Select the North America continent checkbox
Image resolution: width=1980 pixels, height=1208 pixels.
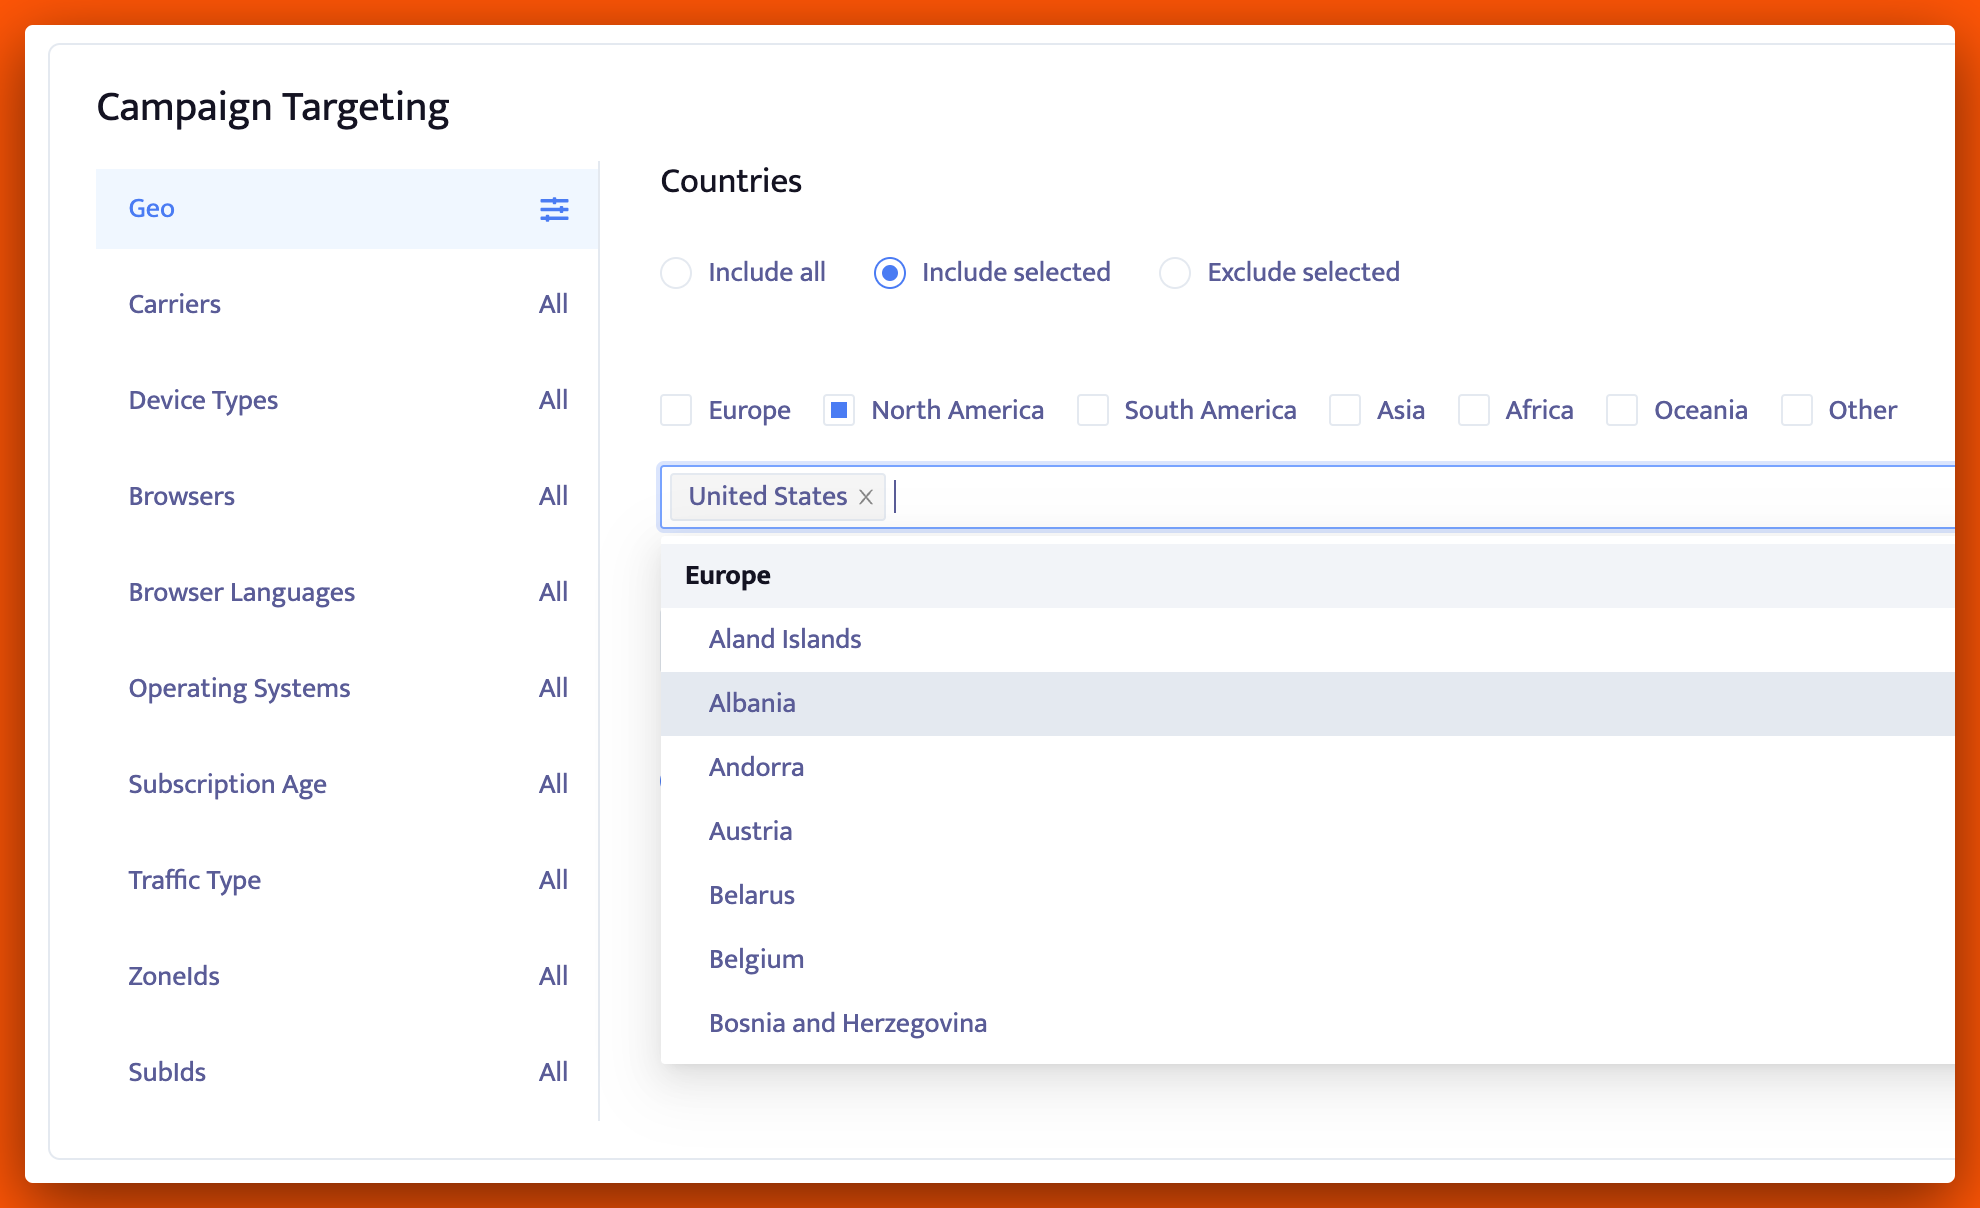837,410
